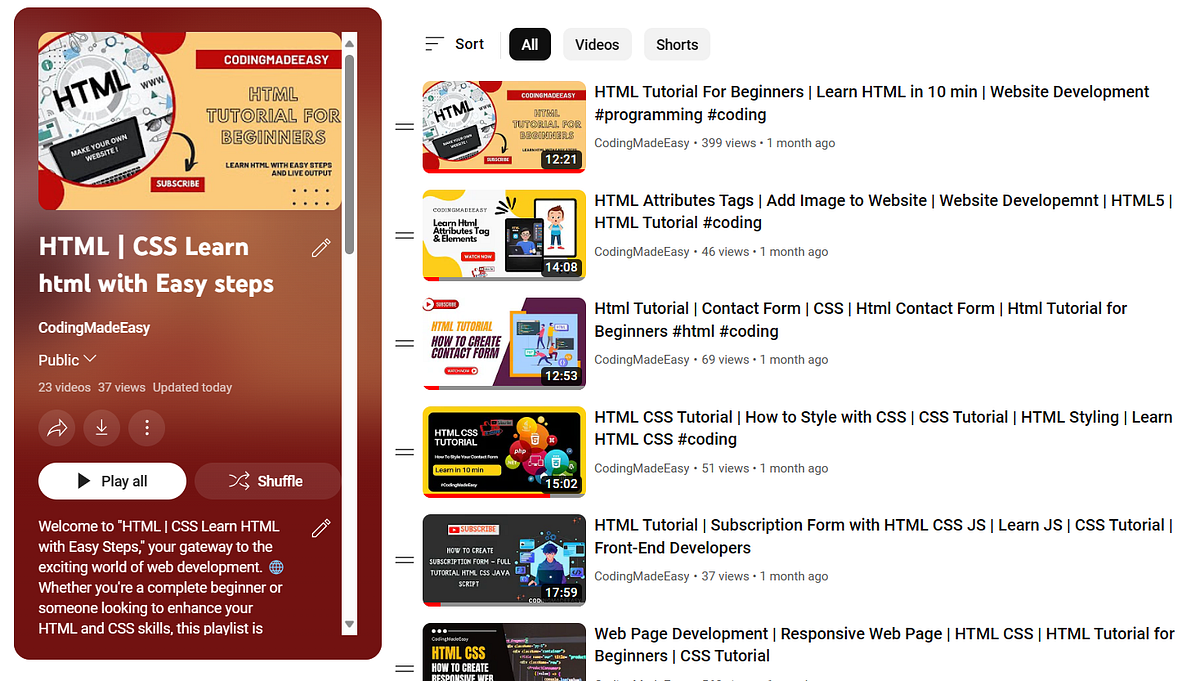
Task: Open the Public visibility dropdown
Action: [67, 359]
